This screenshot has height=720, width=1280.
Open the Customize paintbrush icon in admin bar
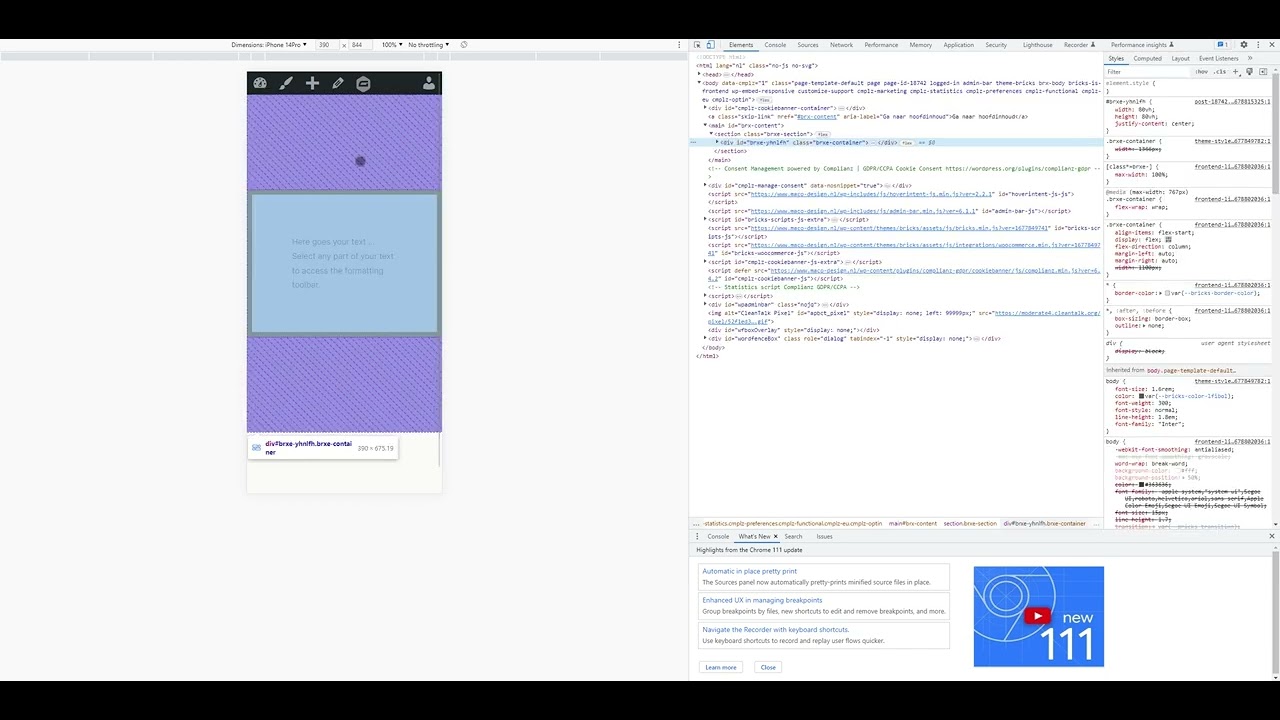point(286,84)
